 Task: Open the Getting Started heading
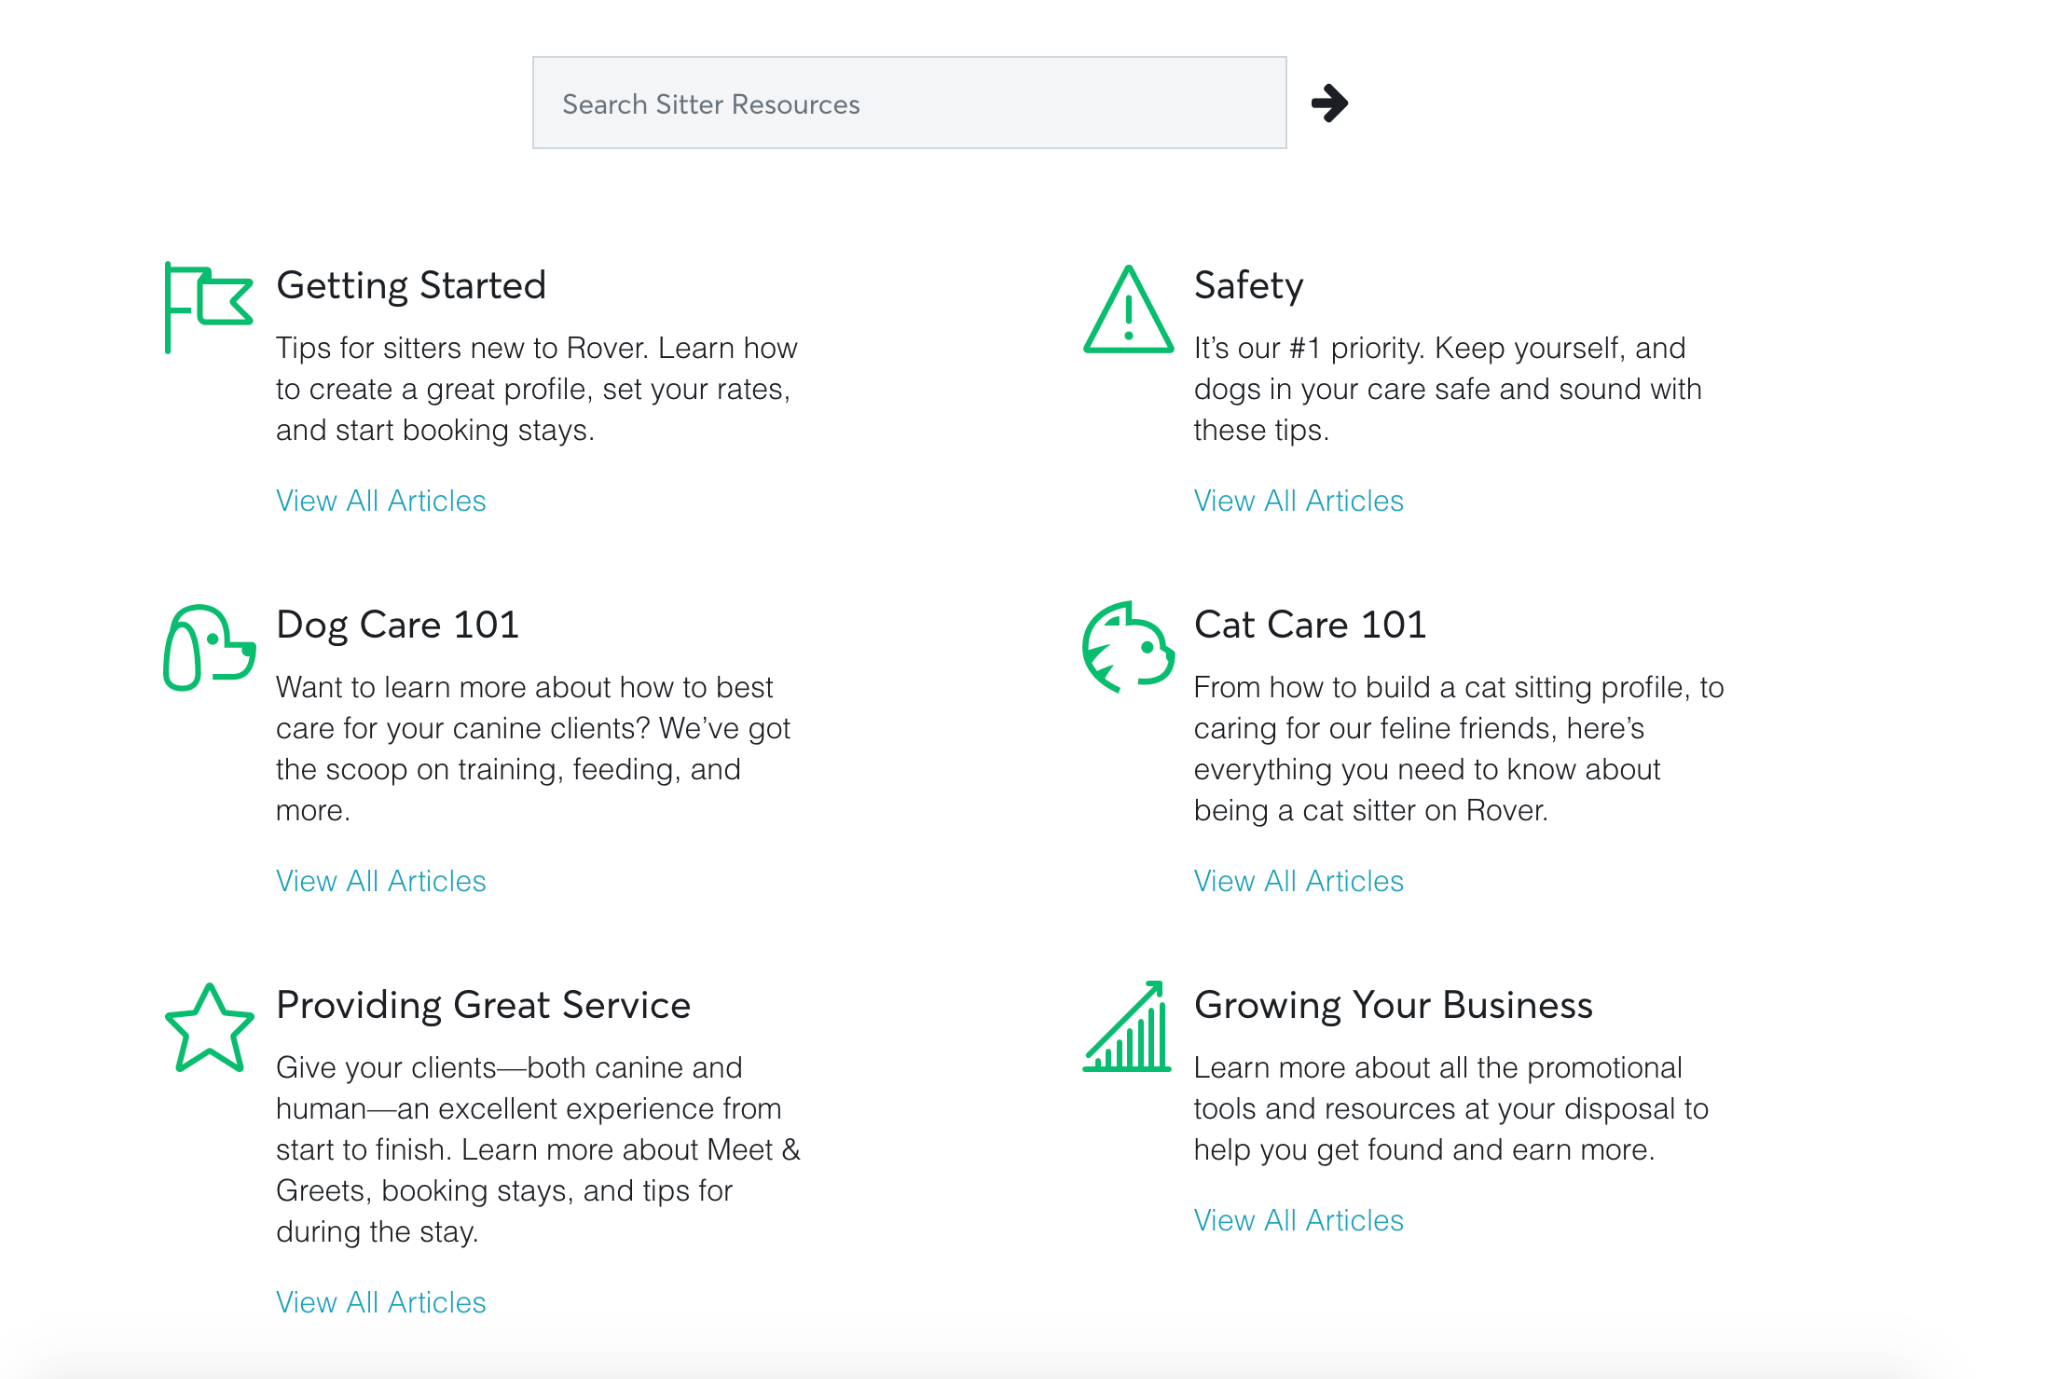(x=411, y=286)
